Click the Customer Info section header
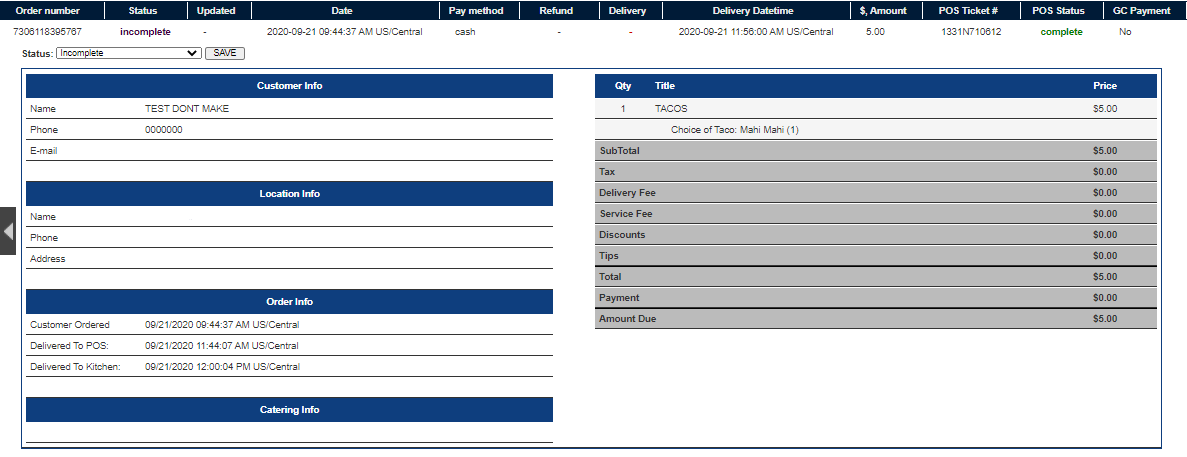 [289, 86]
